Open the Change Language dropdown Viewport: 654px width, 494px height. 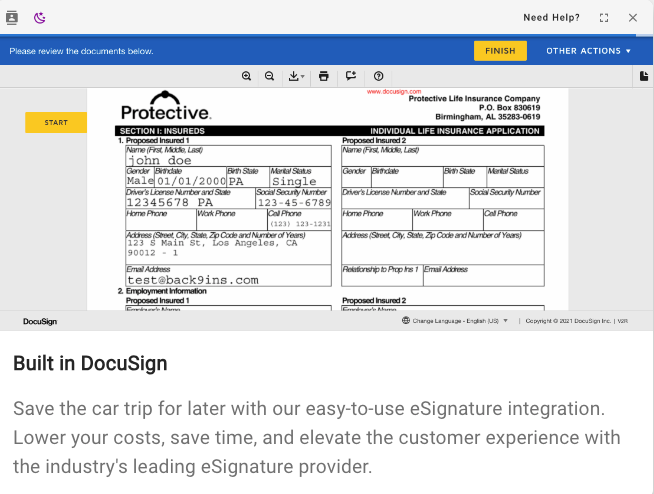click(x=455, y=321)
